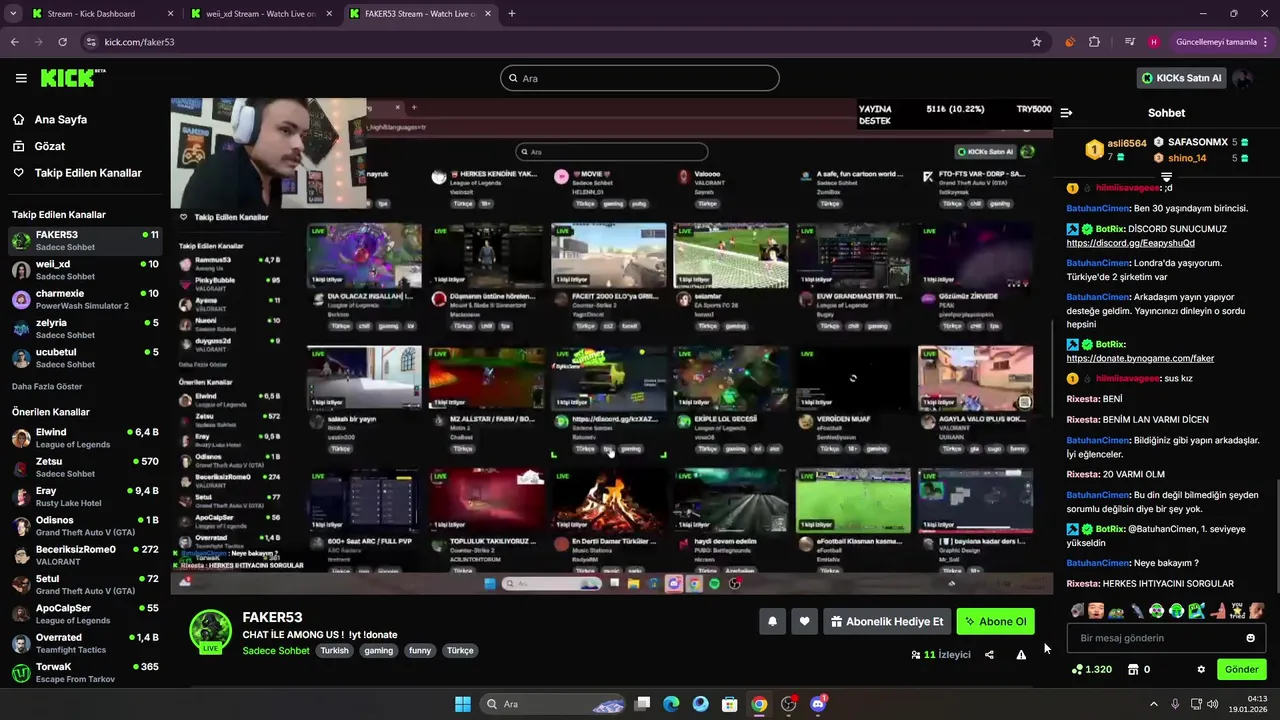The width and height of the screenshot is (1280, 720).
Task: Close the FAKER53 Stream tab
Action: (487, 14)
